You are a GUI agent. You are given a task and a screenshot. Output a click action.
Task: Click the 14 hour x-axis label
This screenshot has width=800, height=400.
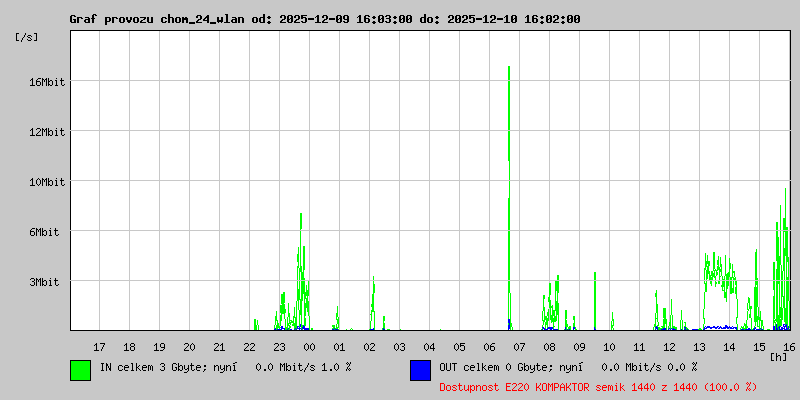tap(730, 347)
